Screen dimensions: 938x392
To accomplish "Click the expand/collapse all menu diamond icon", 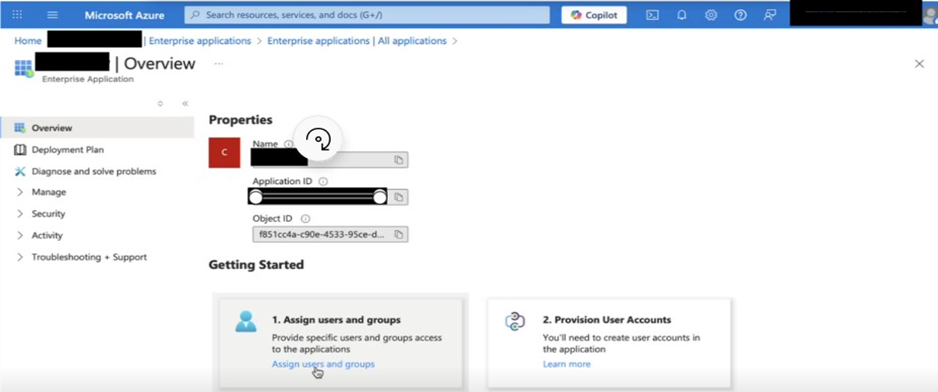I will point(160,104).
